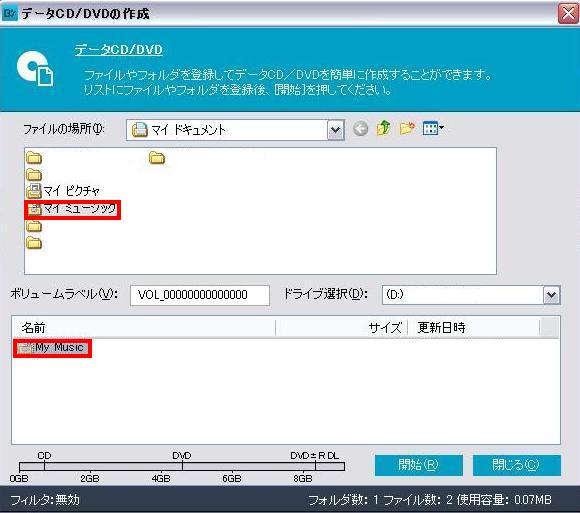Screen dimensions: 580x513
Task: Select the unnamed folder at top right column
Action: click(x=157, y=158)
